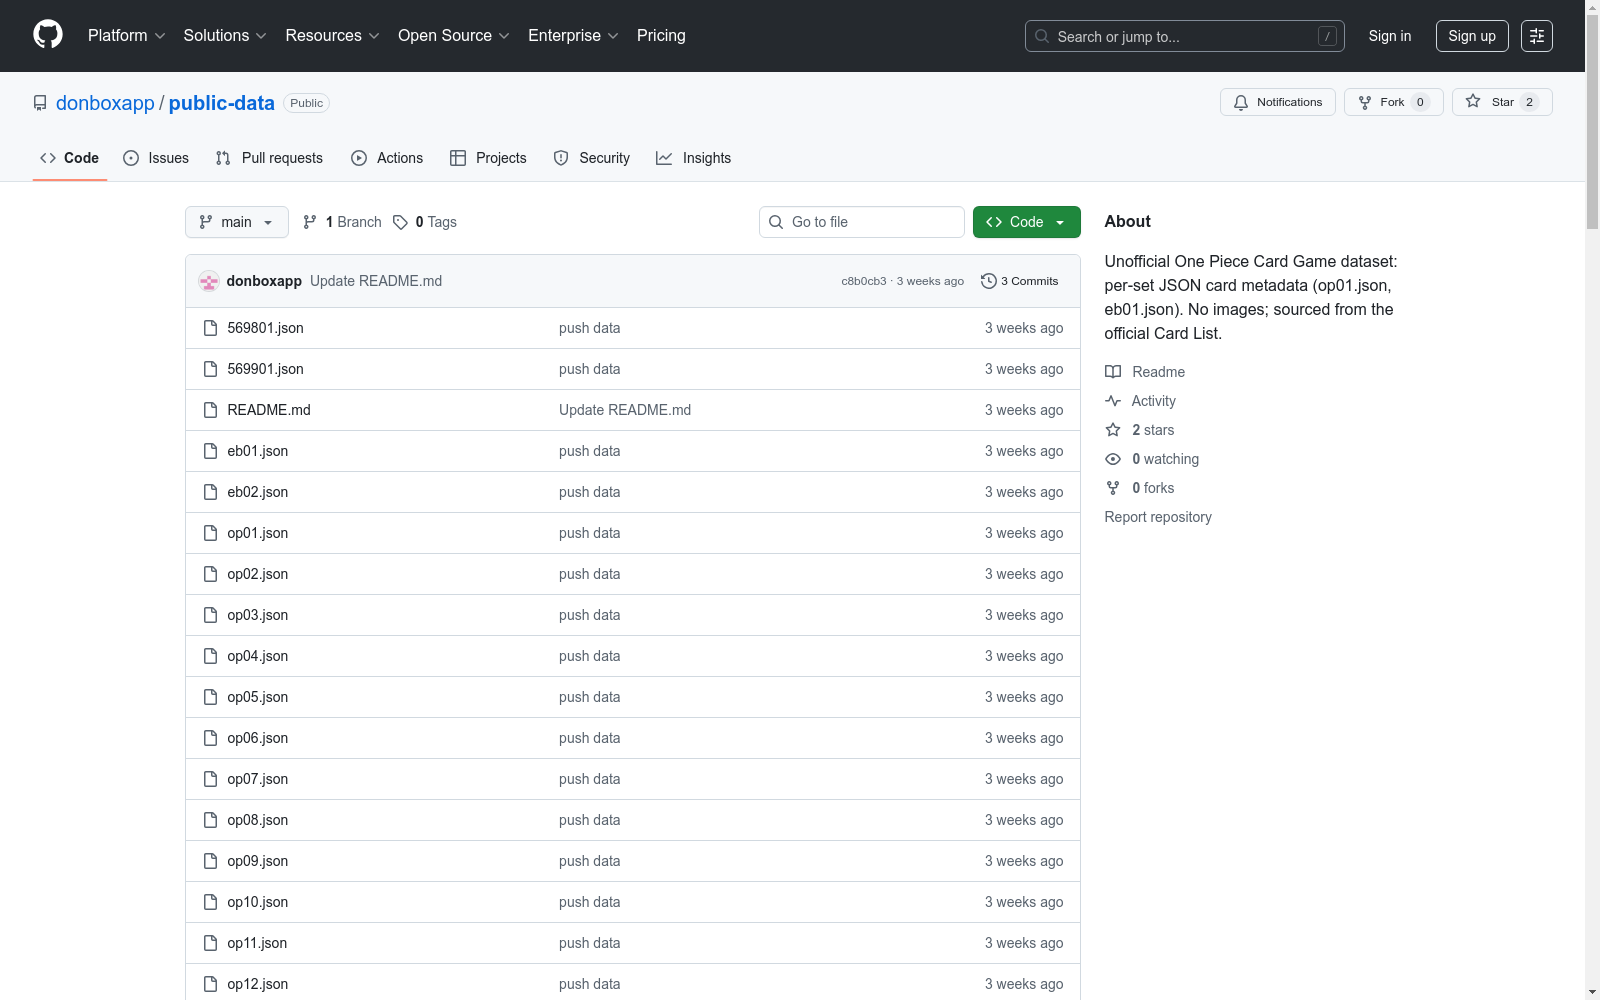View the 0 watching link

click(x=1152, y=459)
